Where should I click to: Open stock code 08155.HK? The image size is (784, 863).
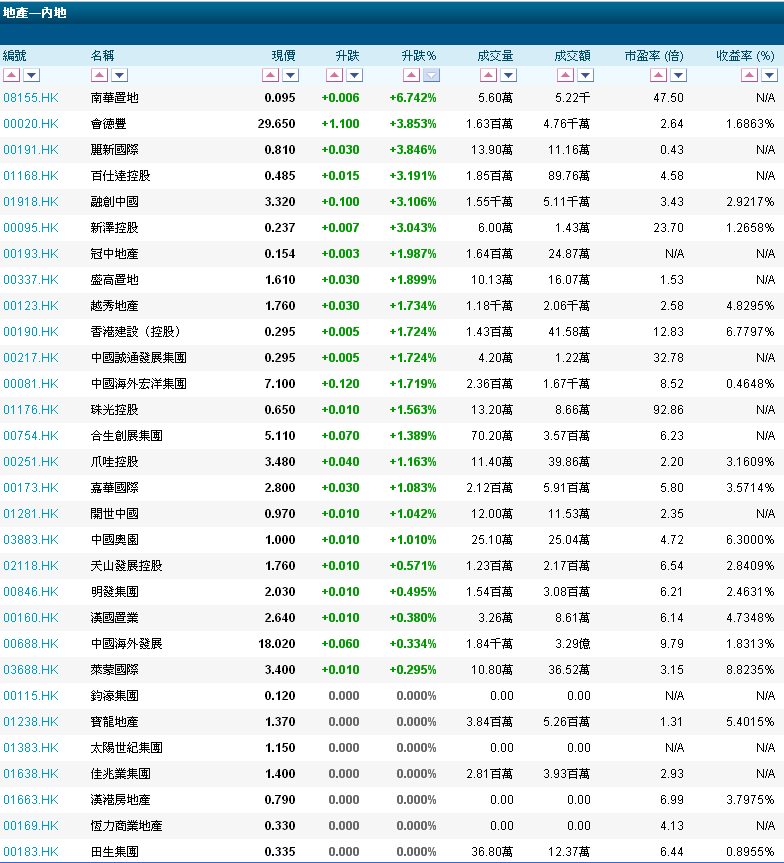coord(31,98)
